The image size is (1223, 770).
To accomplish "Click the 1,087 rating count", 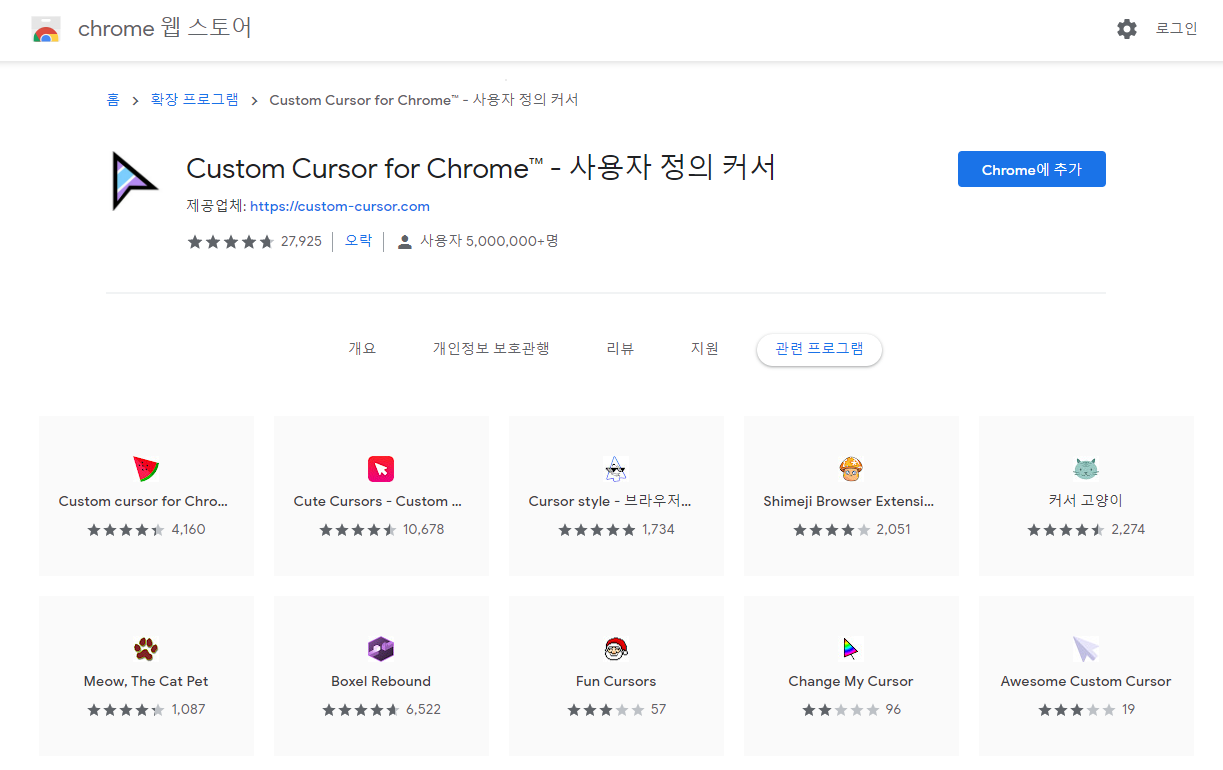I will [189, 710].
